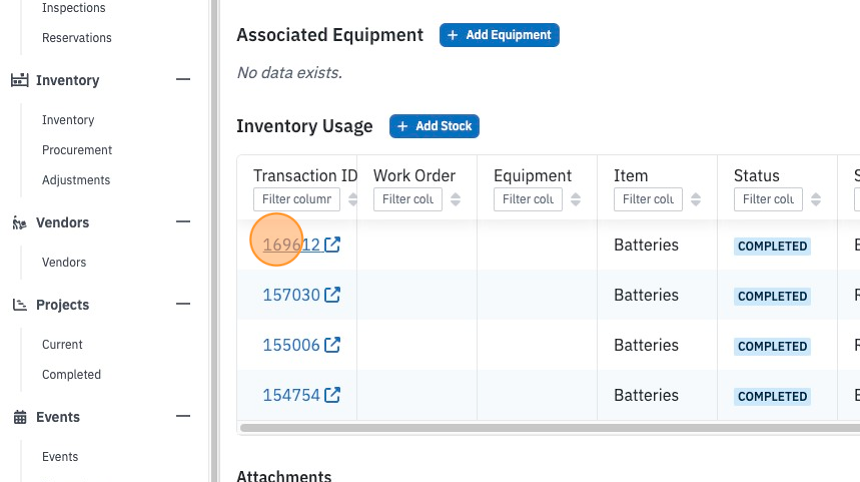Focus the Item filter field
The image size is (860, 482).
(x=648, y=200)
